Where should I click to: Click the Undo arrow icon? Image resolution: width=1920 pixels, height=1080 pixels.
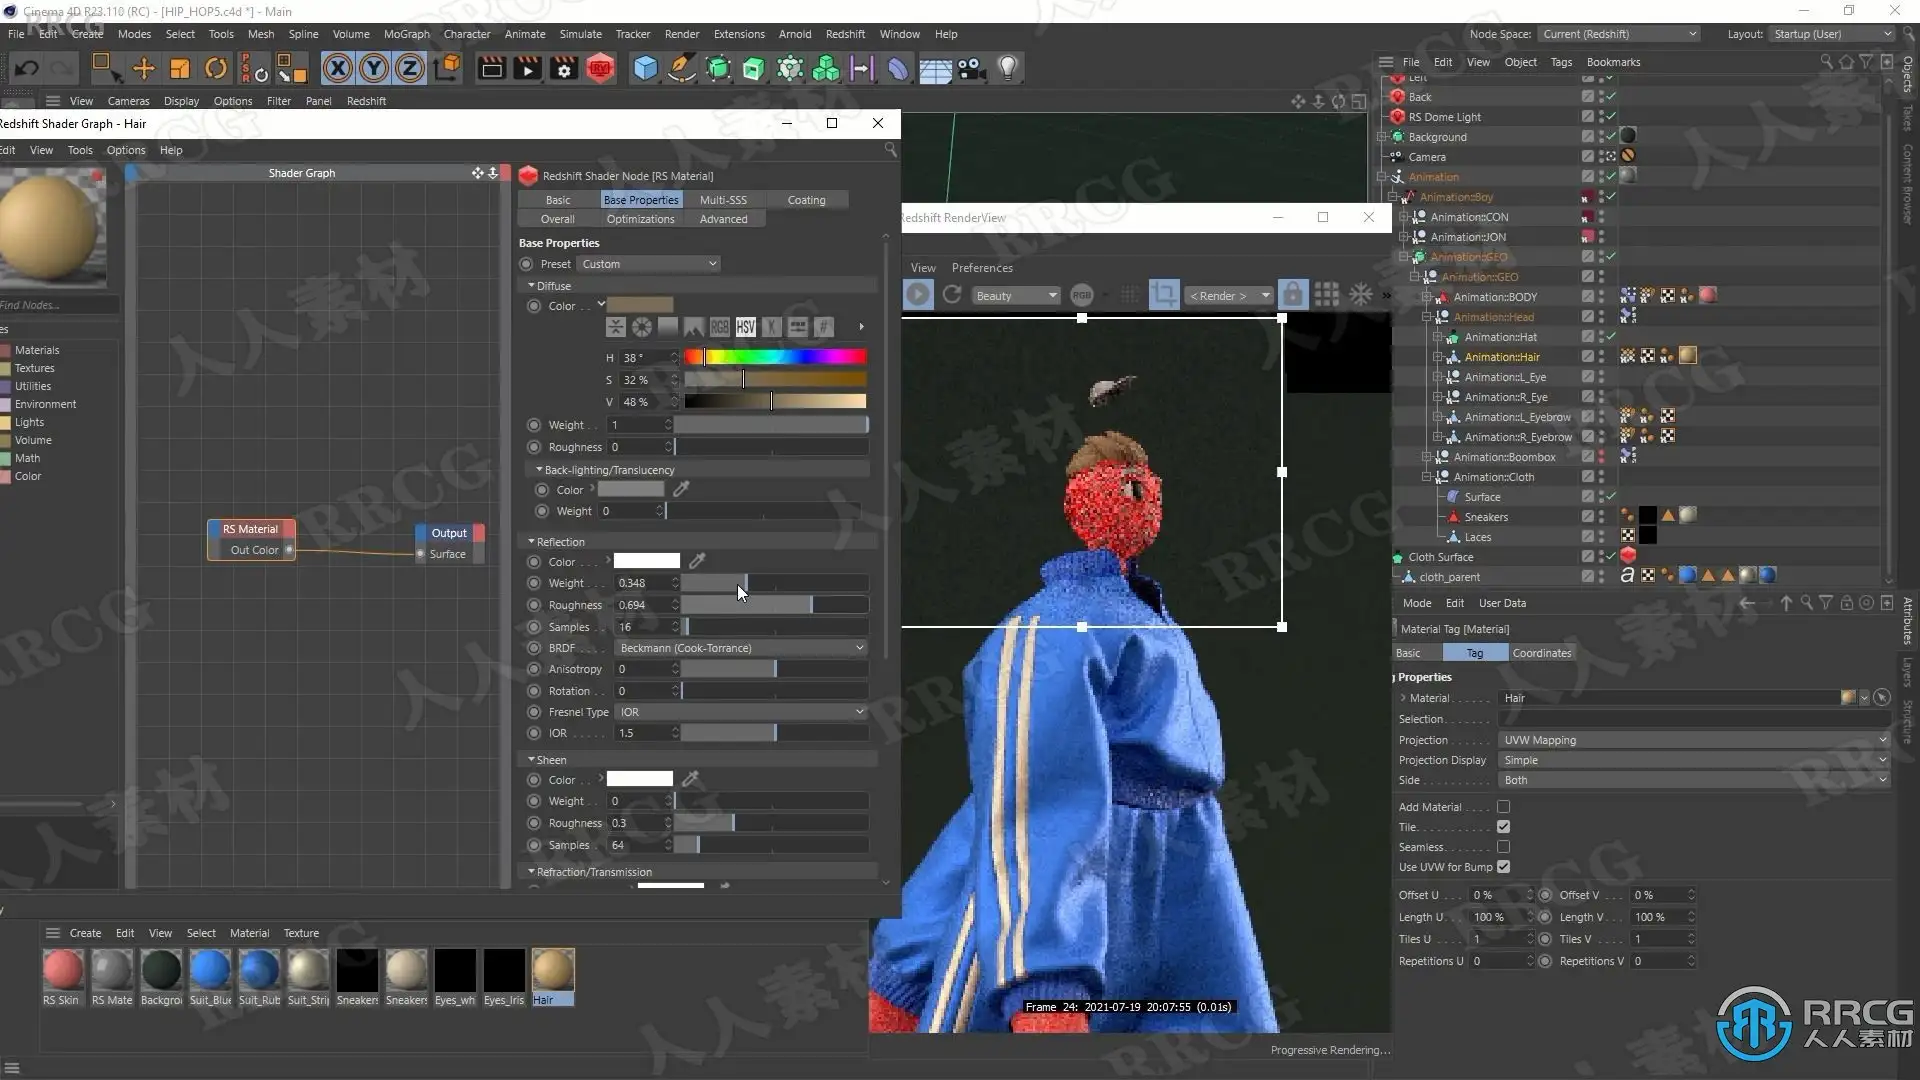pos(27,68)
